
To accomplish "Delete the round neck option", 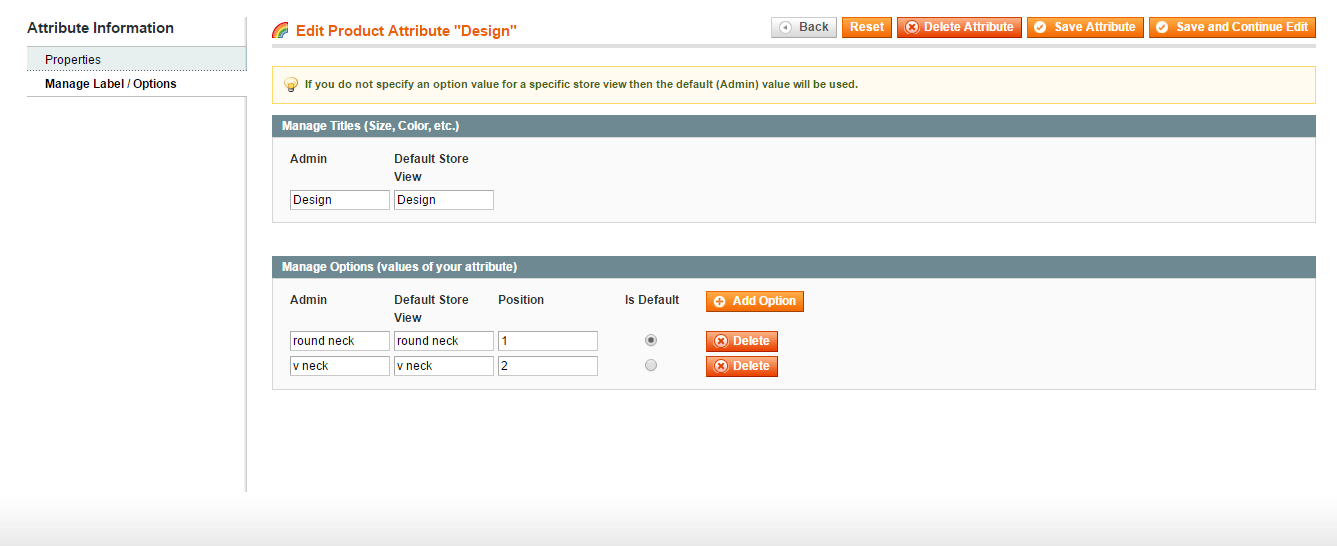I will (741, 341).
